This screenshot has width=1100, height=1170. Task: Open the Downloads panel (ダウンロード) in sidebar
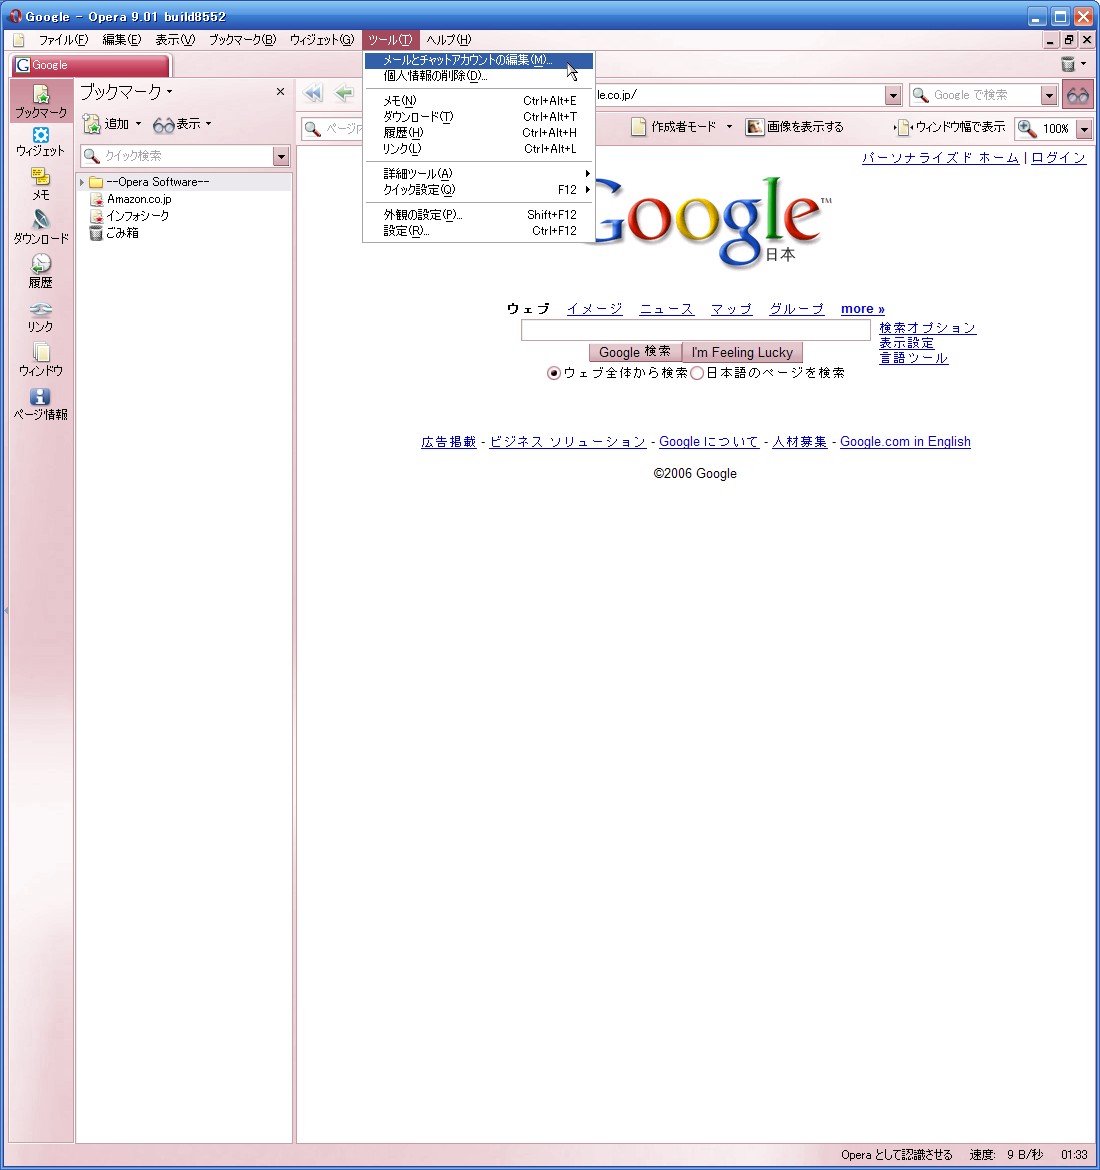[x=41, y=228]
